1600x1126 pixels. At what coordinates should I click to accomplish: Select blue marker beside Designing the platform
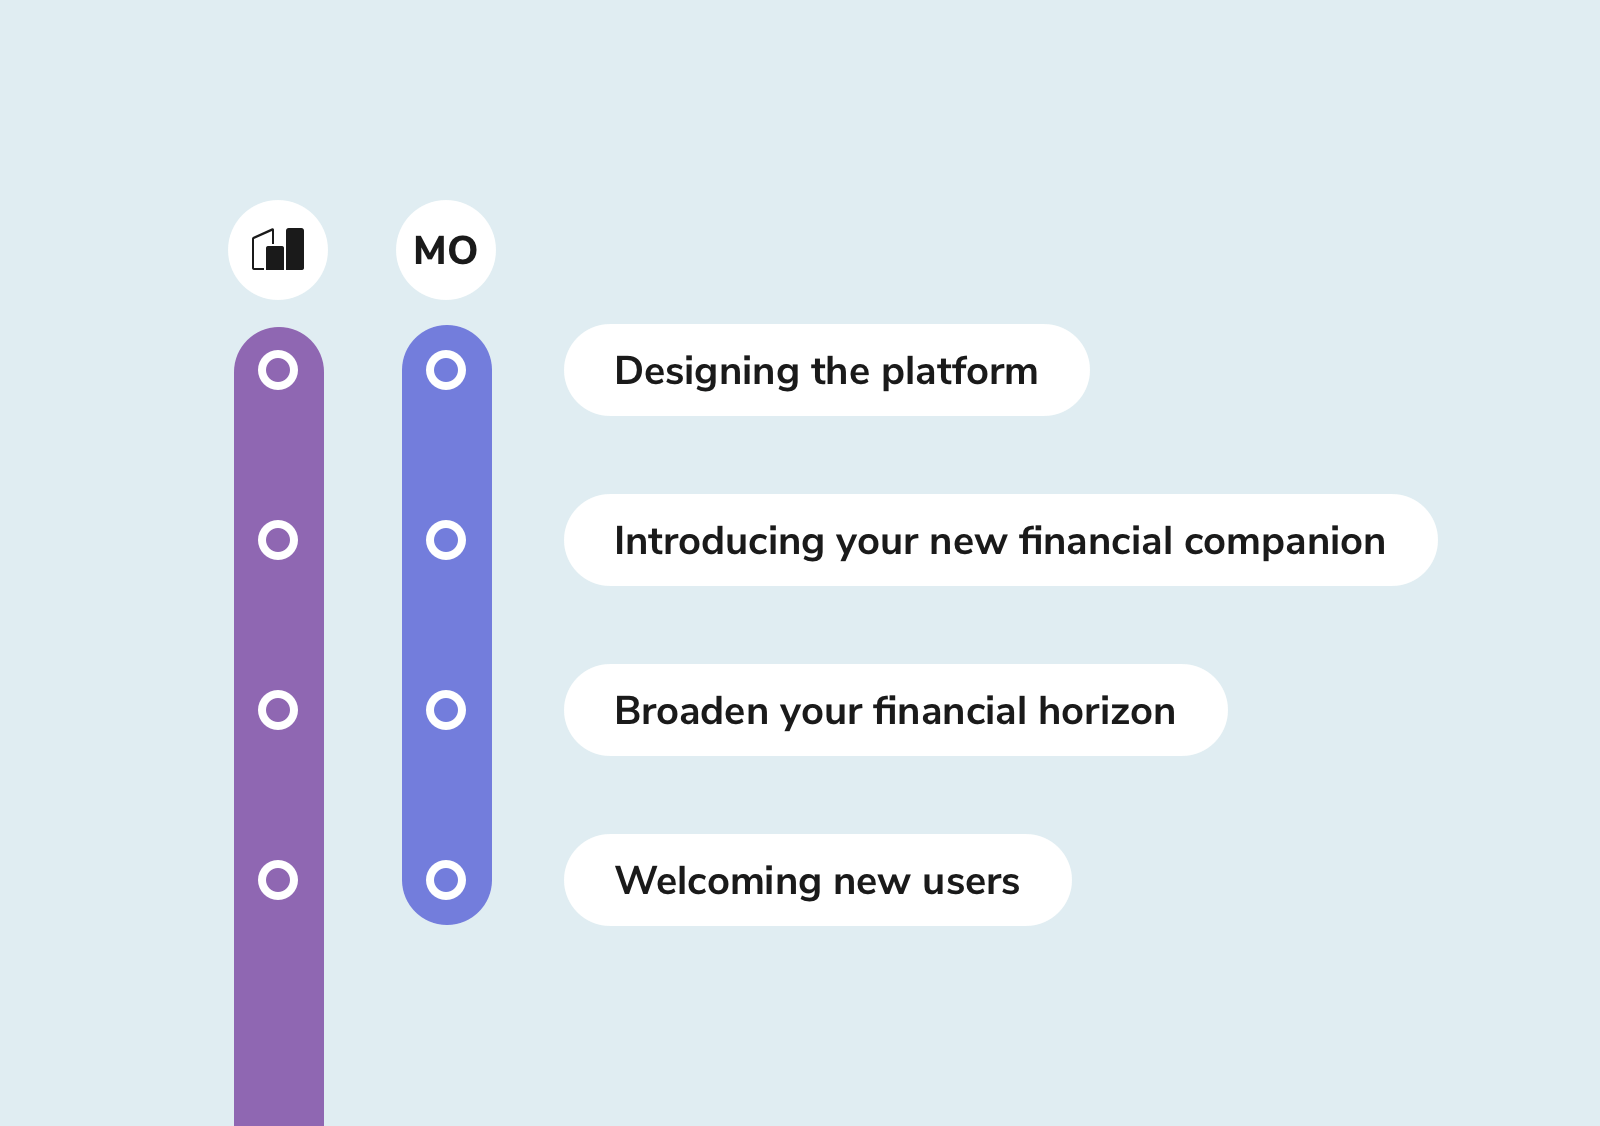(446, 370)
